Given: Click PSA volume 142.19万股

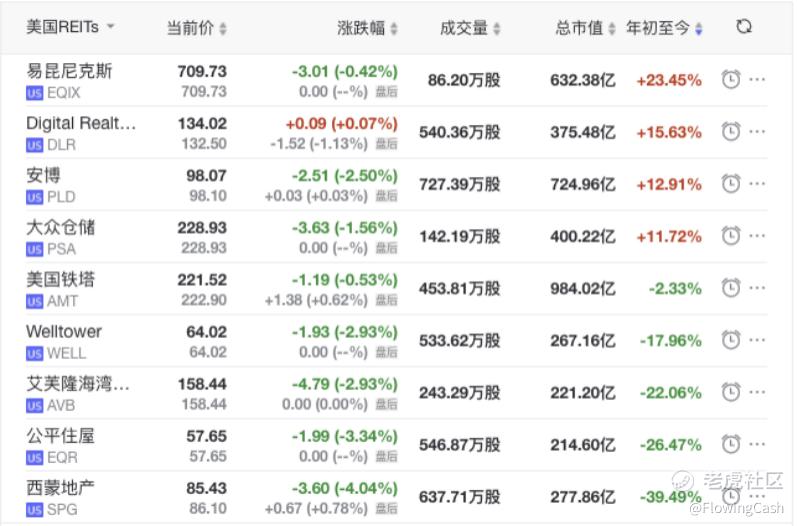Looking at the screenshot, I should point(460,237).
